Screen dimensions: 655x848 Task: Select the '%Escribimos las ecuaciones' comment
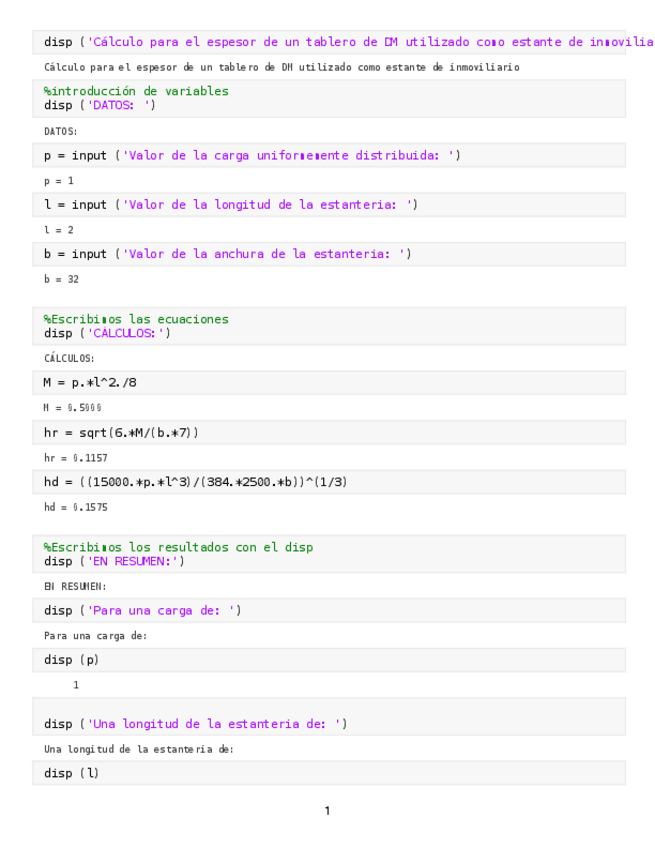click(x=136, y=319)
